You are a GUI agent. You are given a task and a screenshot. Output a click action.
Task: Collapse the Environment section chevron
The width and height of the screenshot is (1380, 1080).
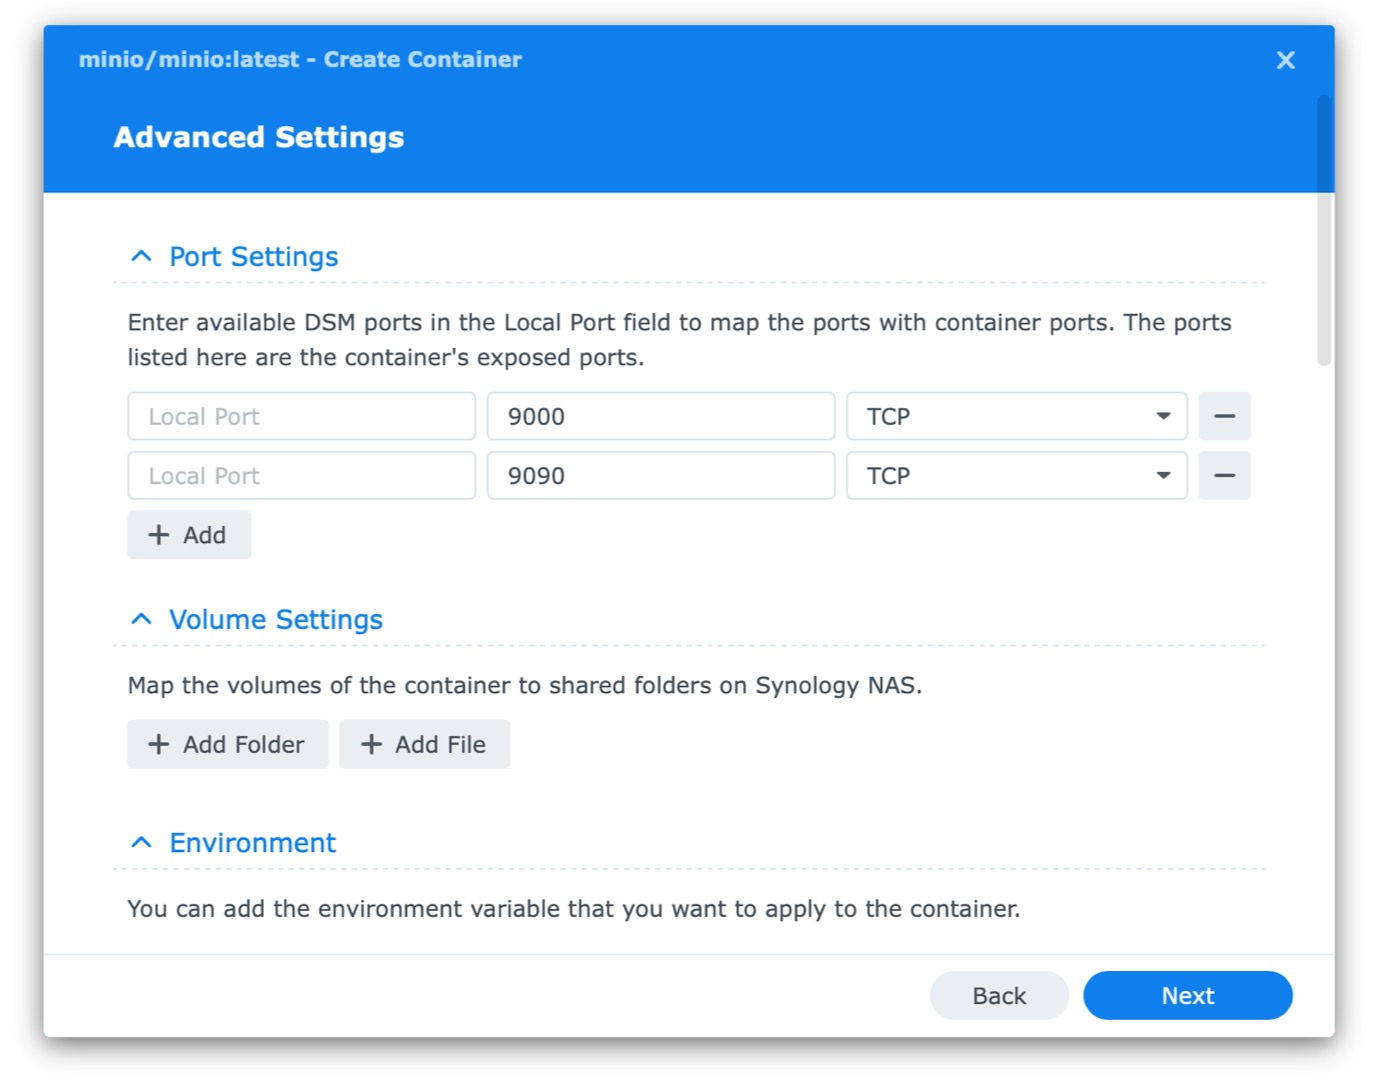[142, 842]
